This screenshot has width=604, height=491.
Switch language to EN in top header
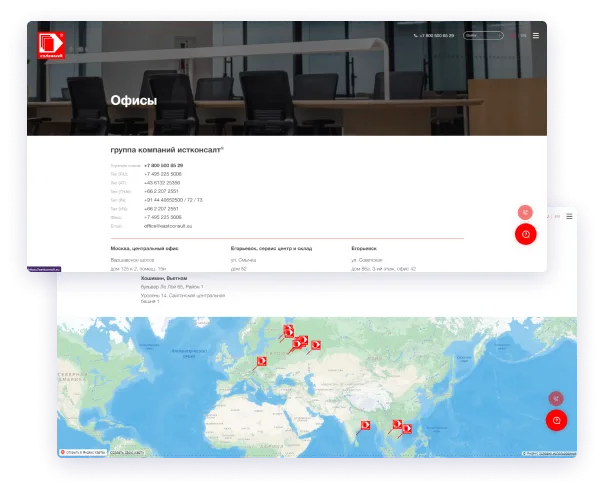(x=523, y=35)
